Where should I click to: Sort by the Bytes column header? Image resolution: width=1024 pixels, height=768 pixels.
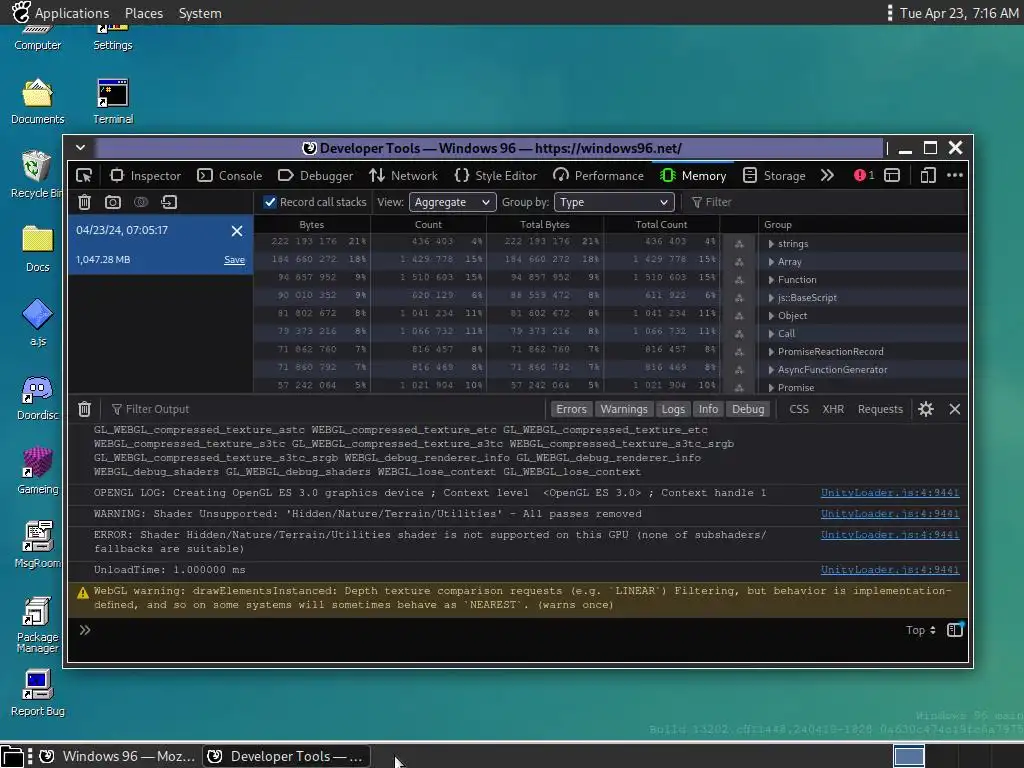pyautogui.click(x=312, y=225)
